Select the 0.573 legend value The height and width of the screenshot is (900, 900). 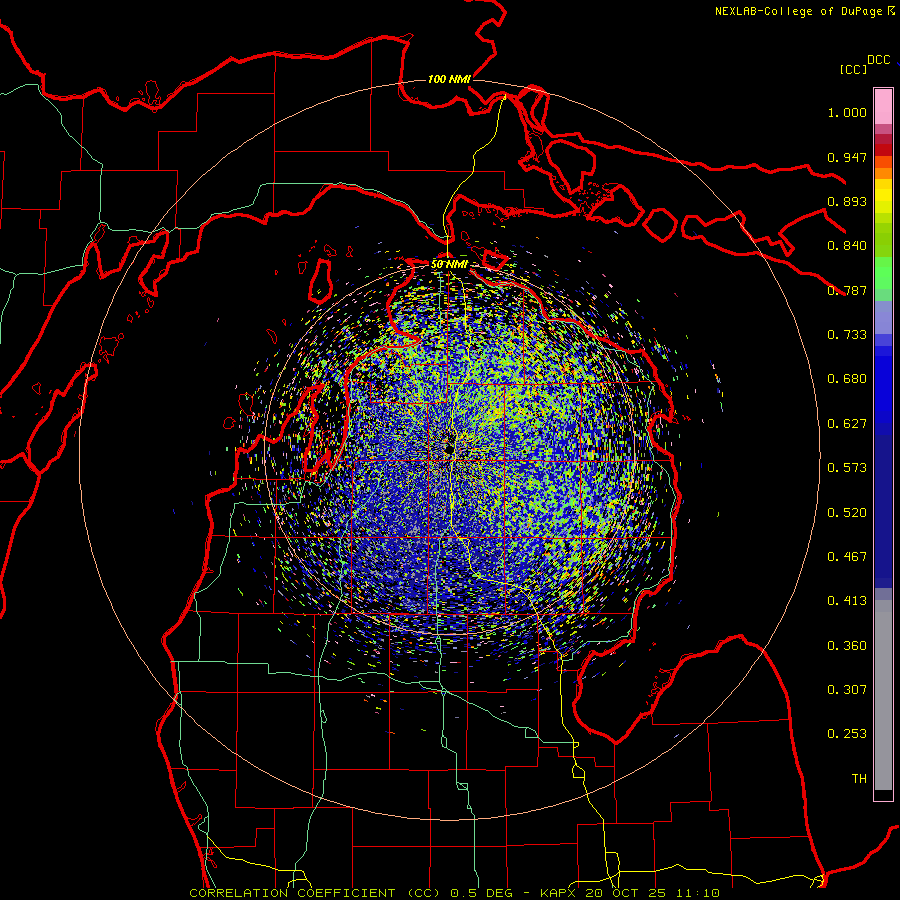pyautogui.click(x=847, y=468)
